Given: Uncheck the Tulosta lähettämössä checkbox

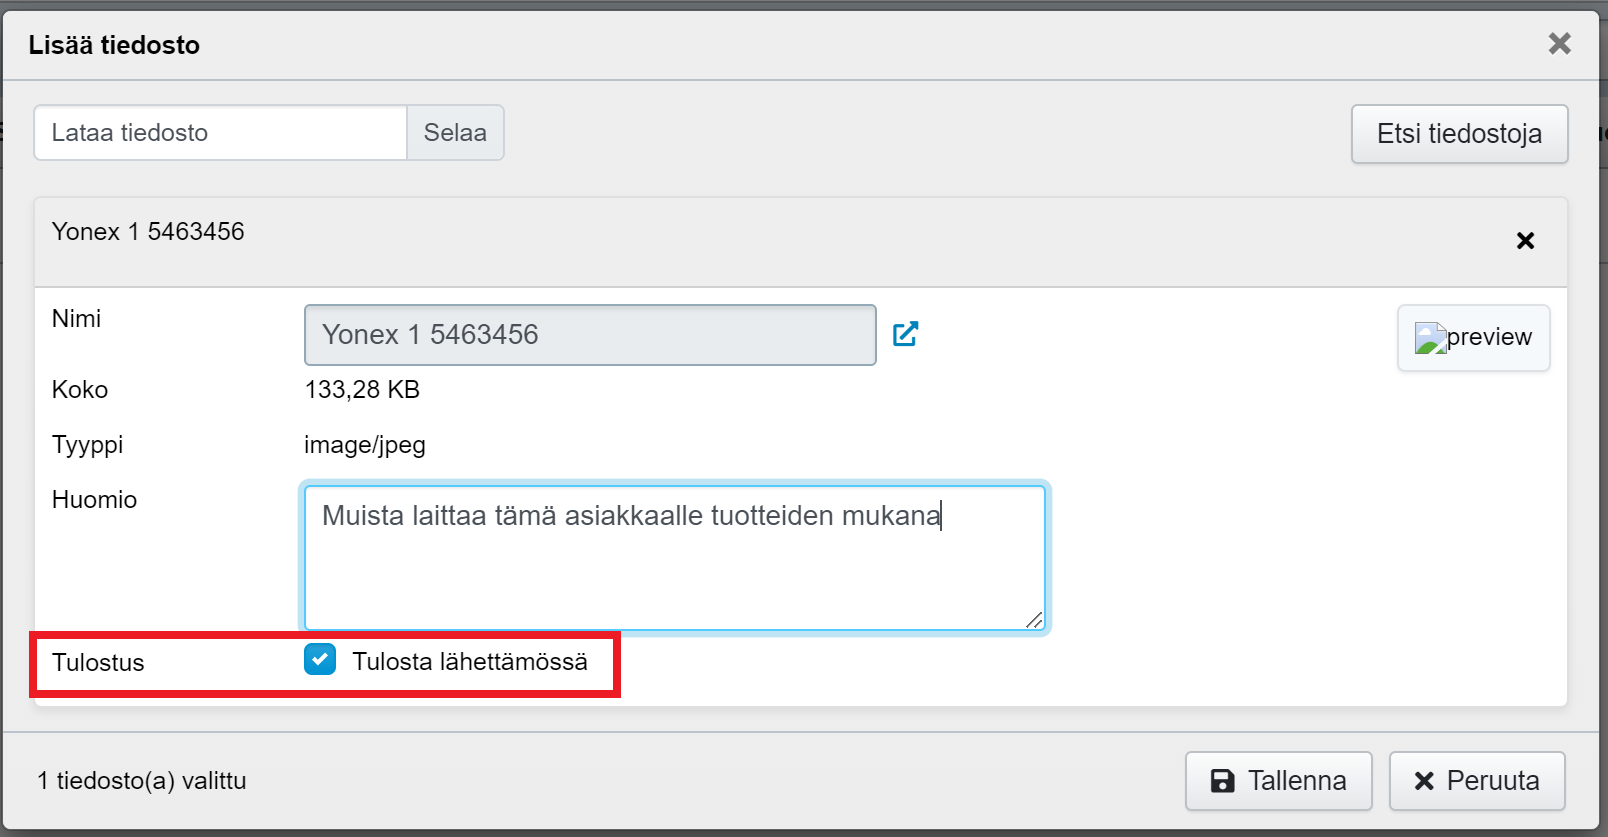Looking at the screenshot, I should 320,660.
